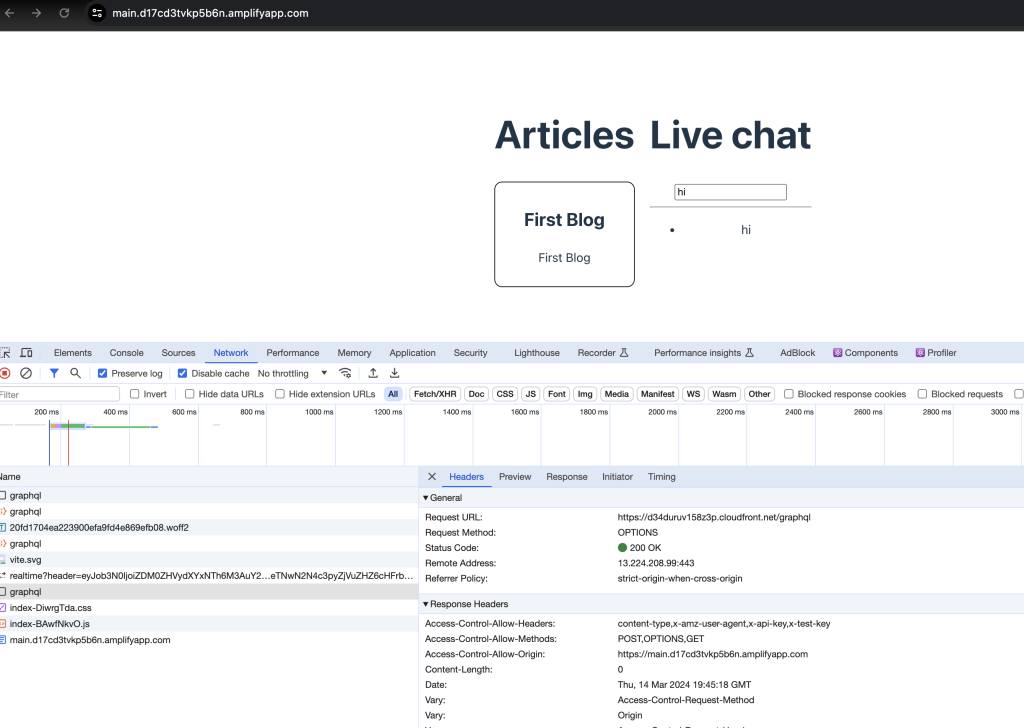Import HAR file upload icon
Screen dimensions: 1024x728
coord(373,373)
